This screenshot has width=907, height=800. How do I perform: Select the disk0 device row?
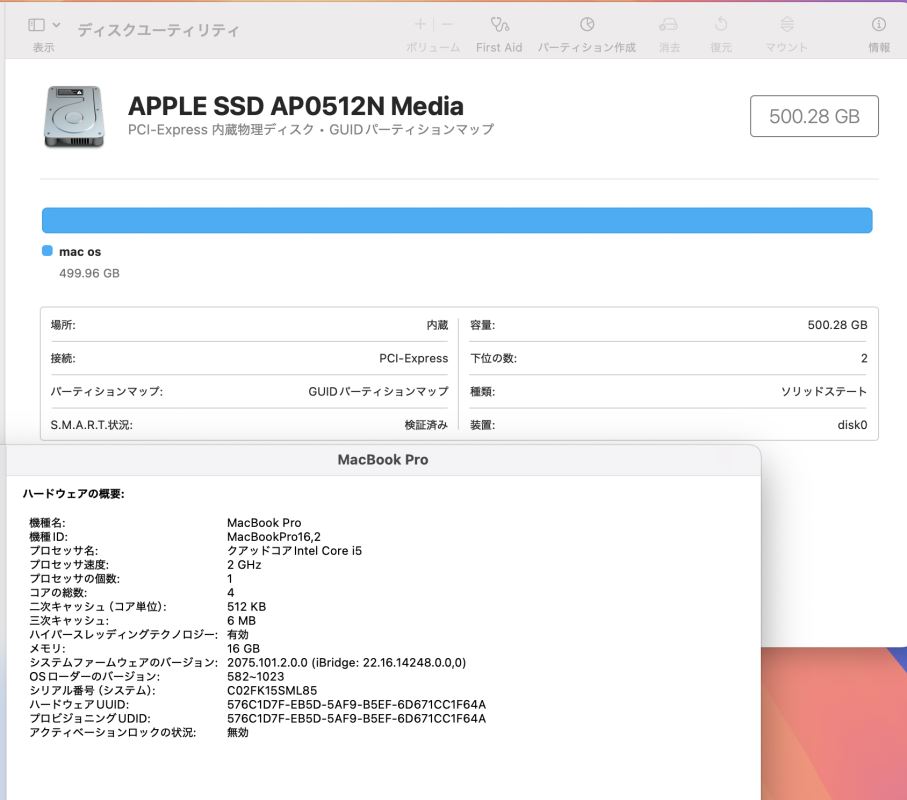point(669,425)
